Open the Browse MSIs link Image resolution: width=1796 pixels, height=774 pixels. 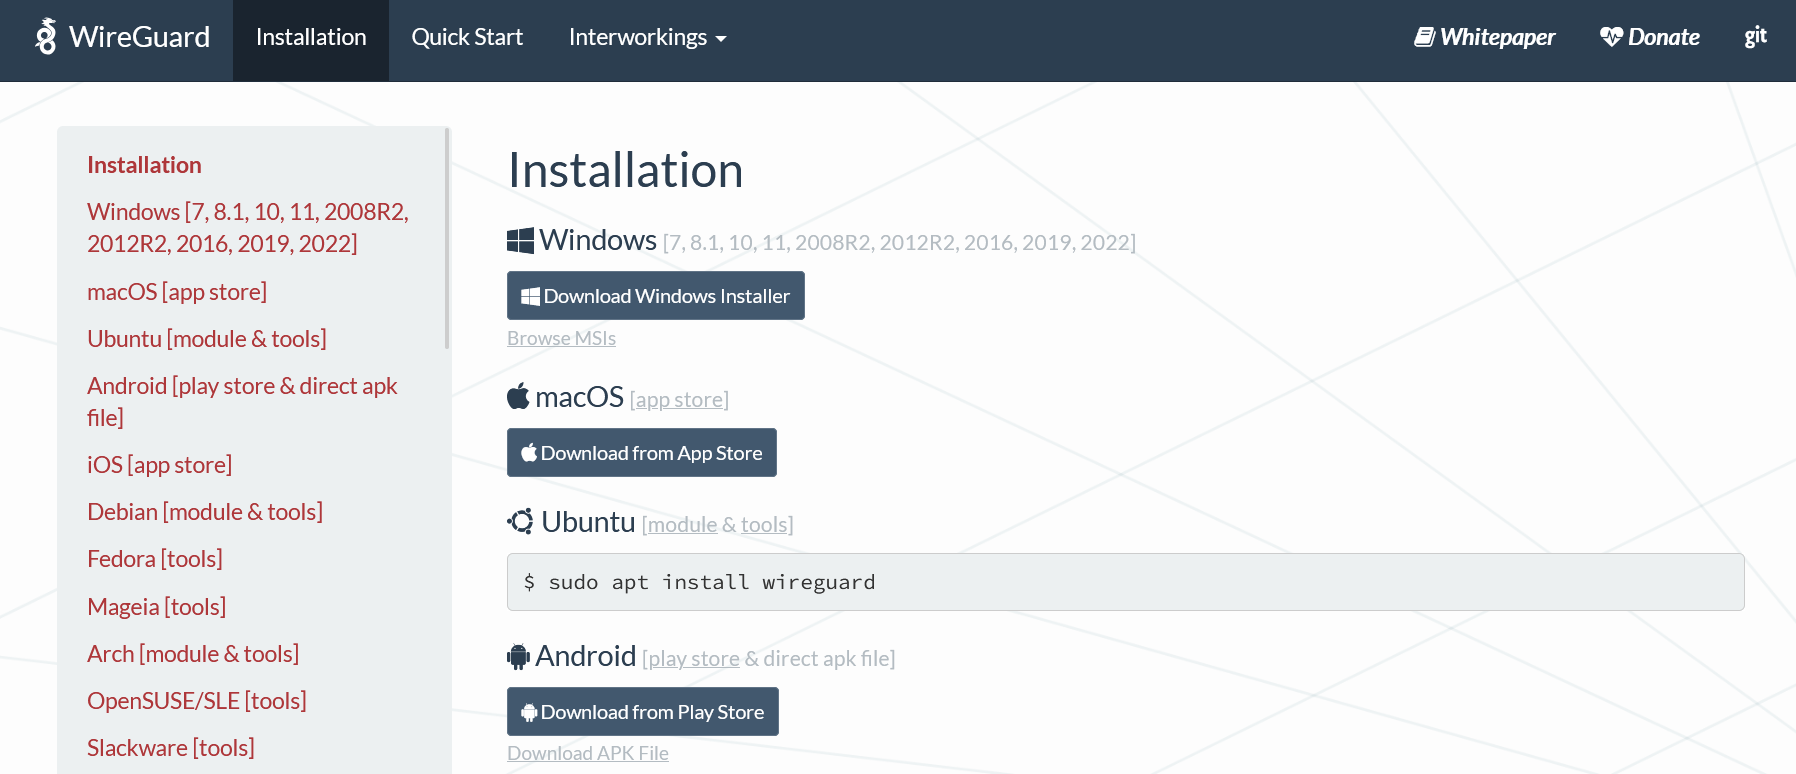(561, 338)
